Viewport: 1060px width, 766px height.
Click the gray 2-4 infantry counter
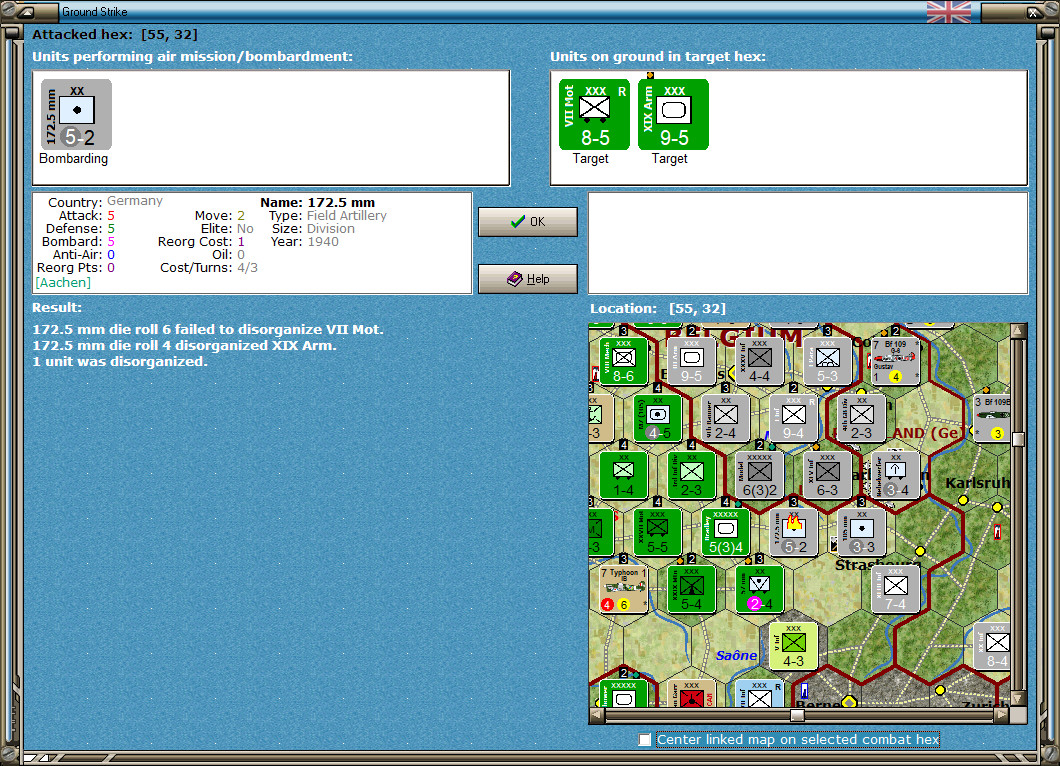[x=725, y=418]
